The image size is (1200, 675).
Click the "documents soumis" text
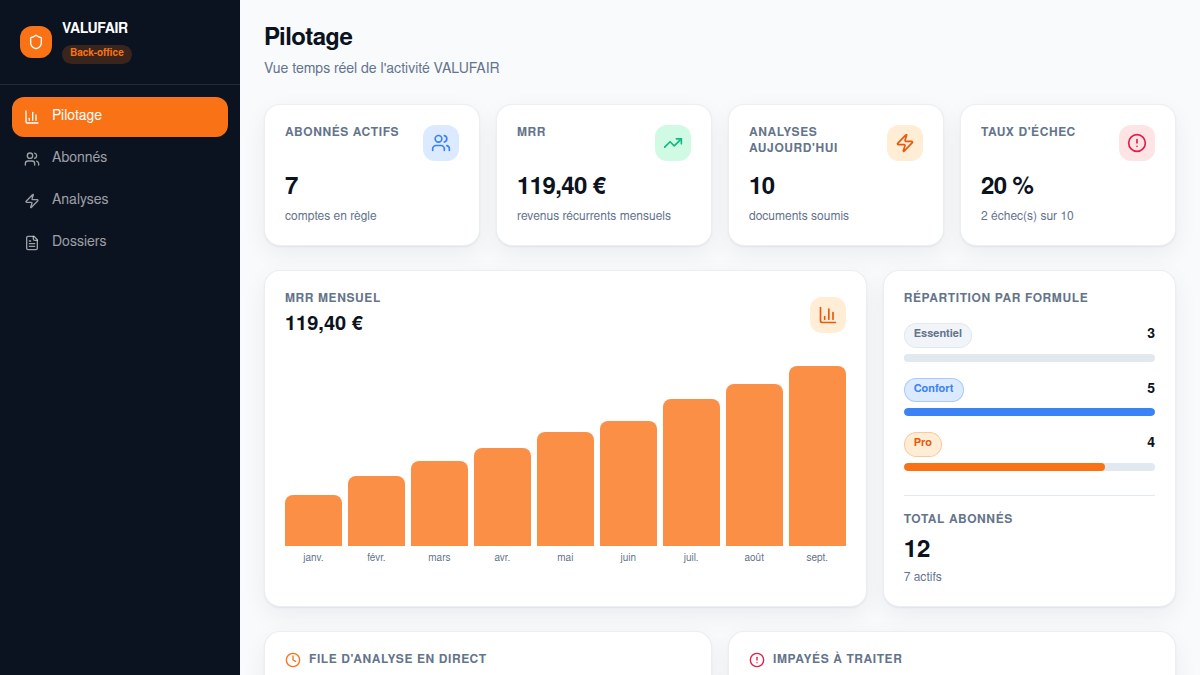point(799,216)
